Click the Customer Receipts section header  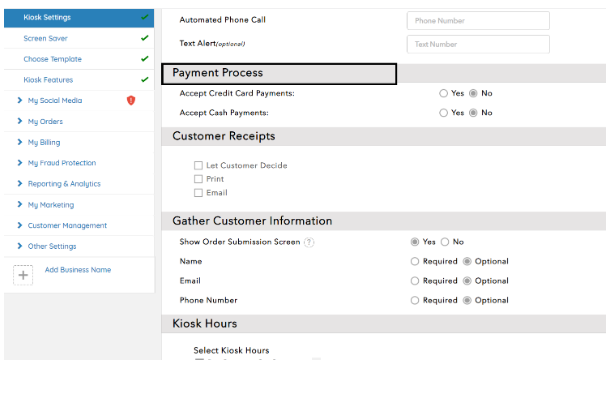coord(384,136)
